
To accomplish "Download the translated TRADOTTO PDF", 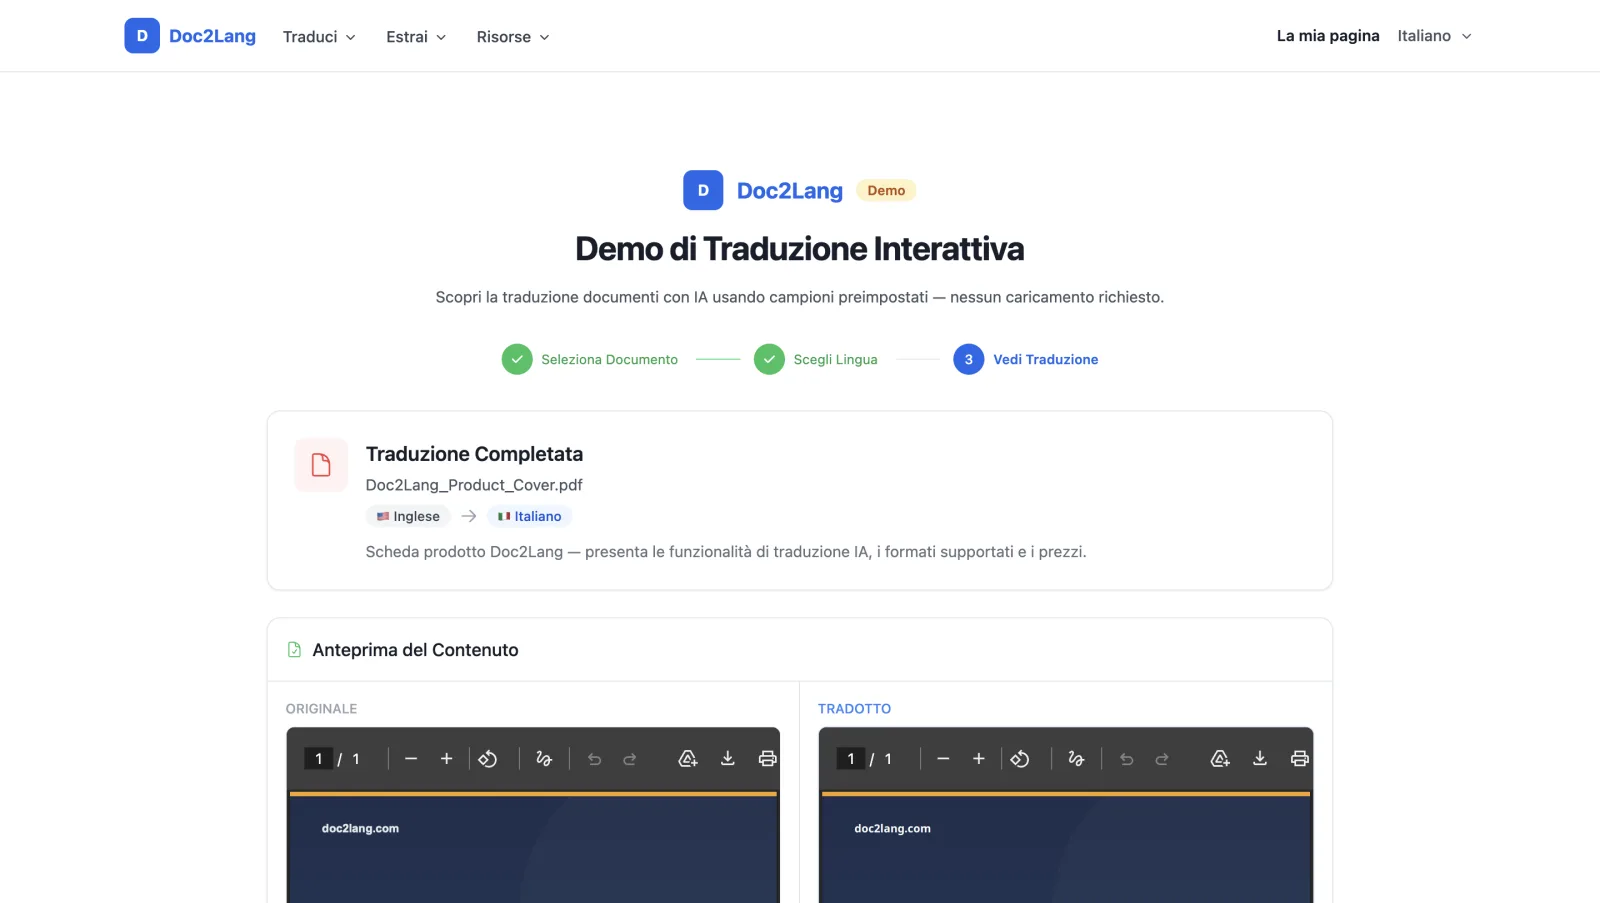I will (1260, 759).
